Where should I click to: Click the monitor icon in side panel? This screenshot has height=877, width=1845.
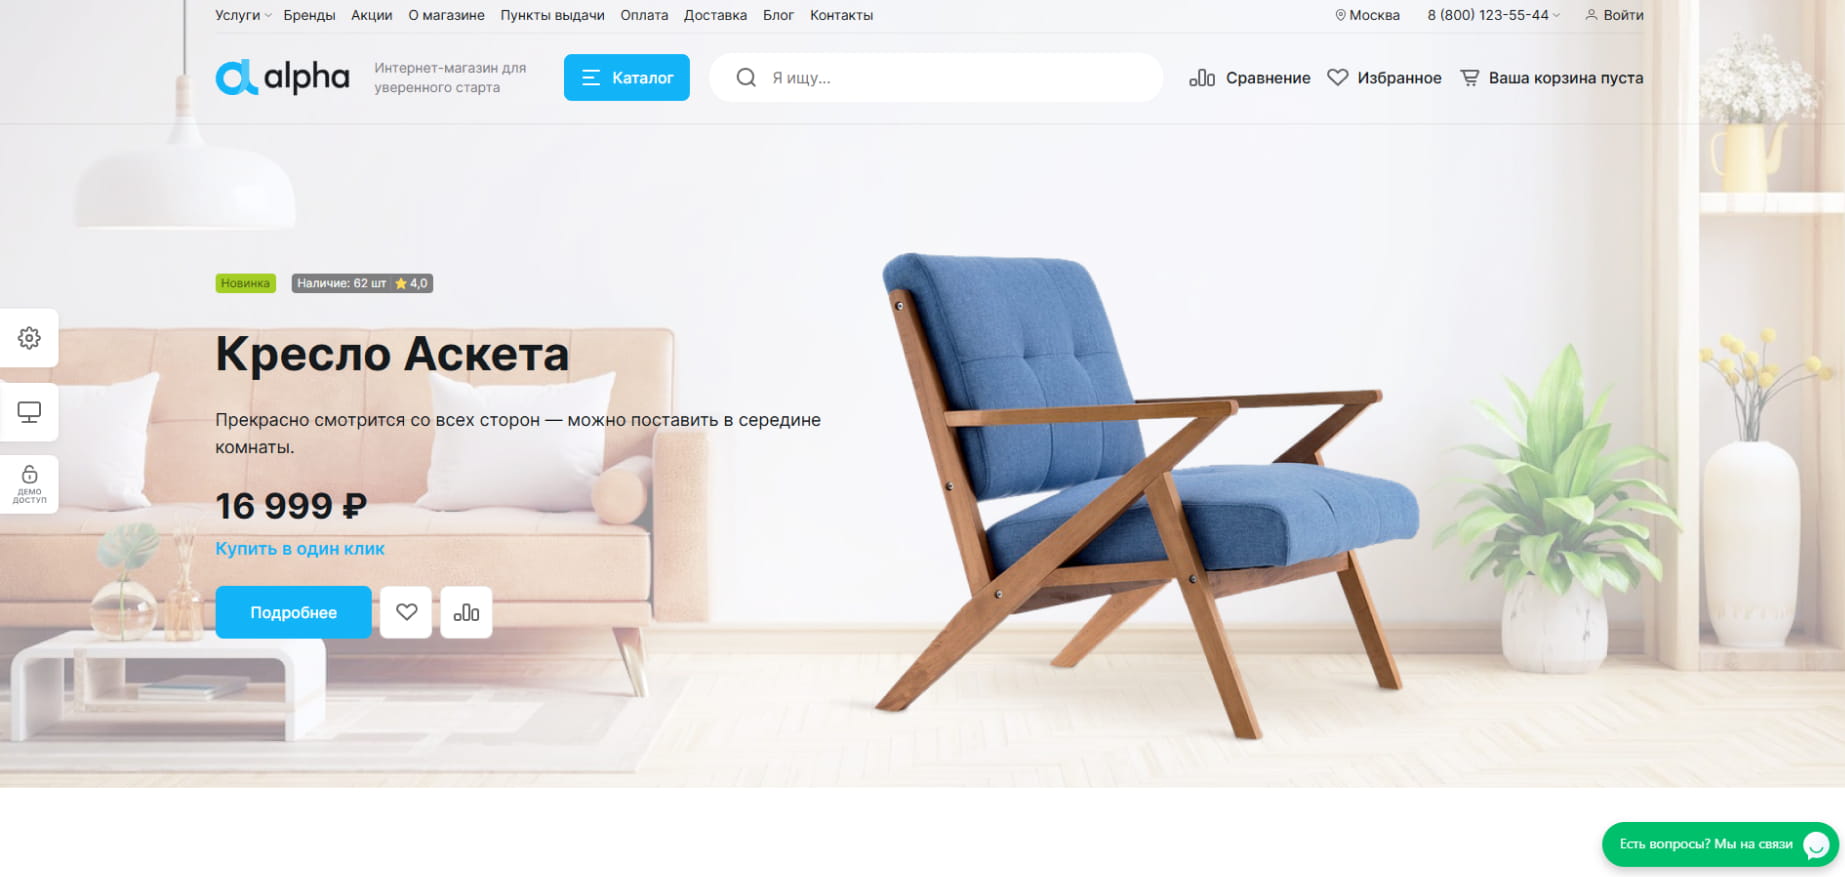pos(29,412)
